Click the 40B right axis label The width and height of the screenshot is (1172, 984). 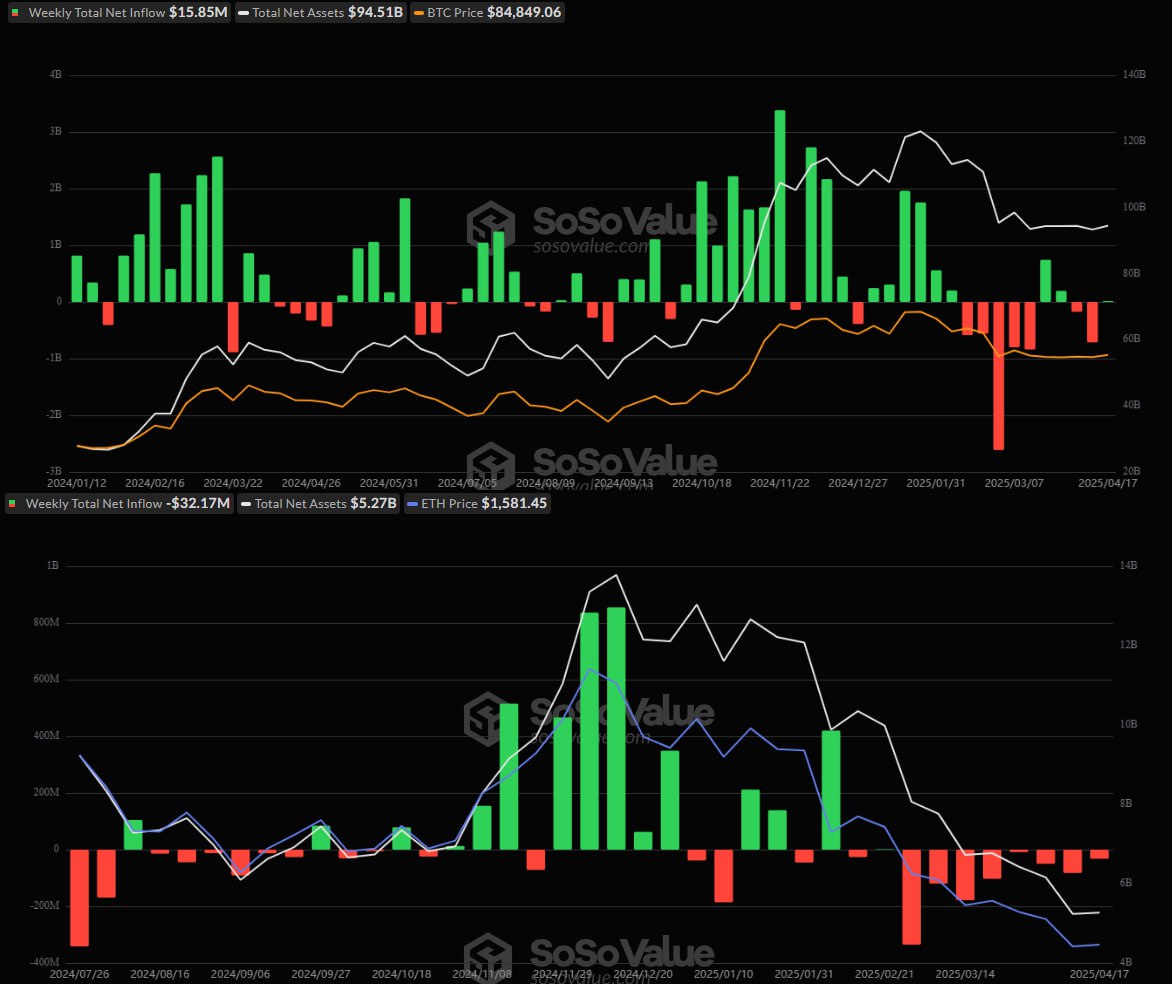point(1132,405)
